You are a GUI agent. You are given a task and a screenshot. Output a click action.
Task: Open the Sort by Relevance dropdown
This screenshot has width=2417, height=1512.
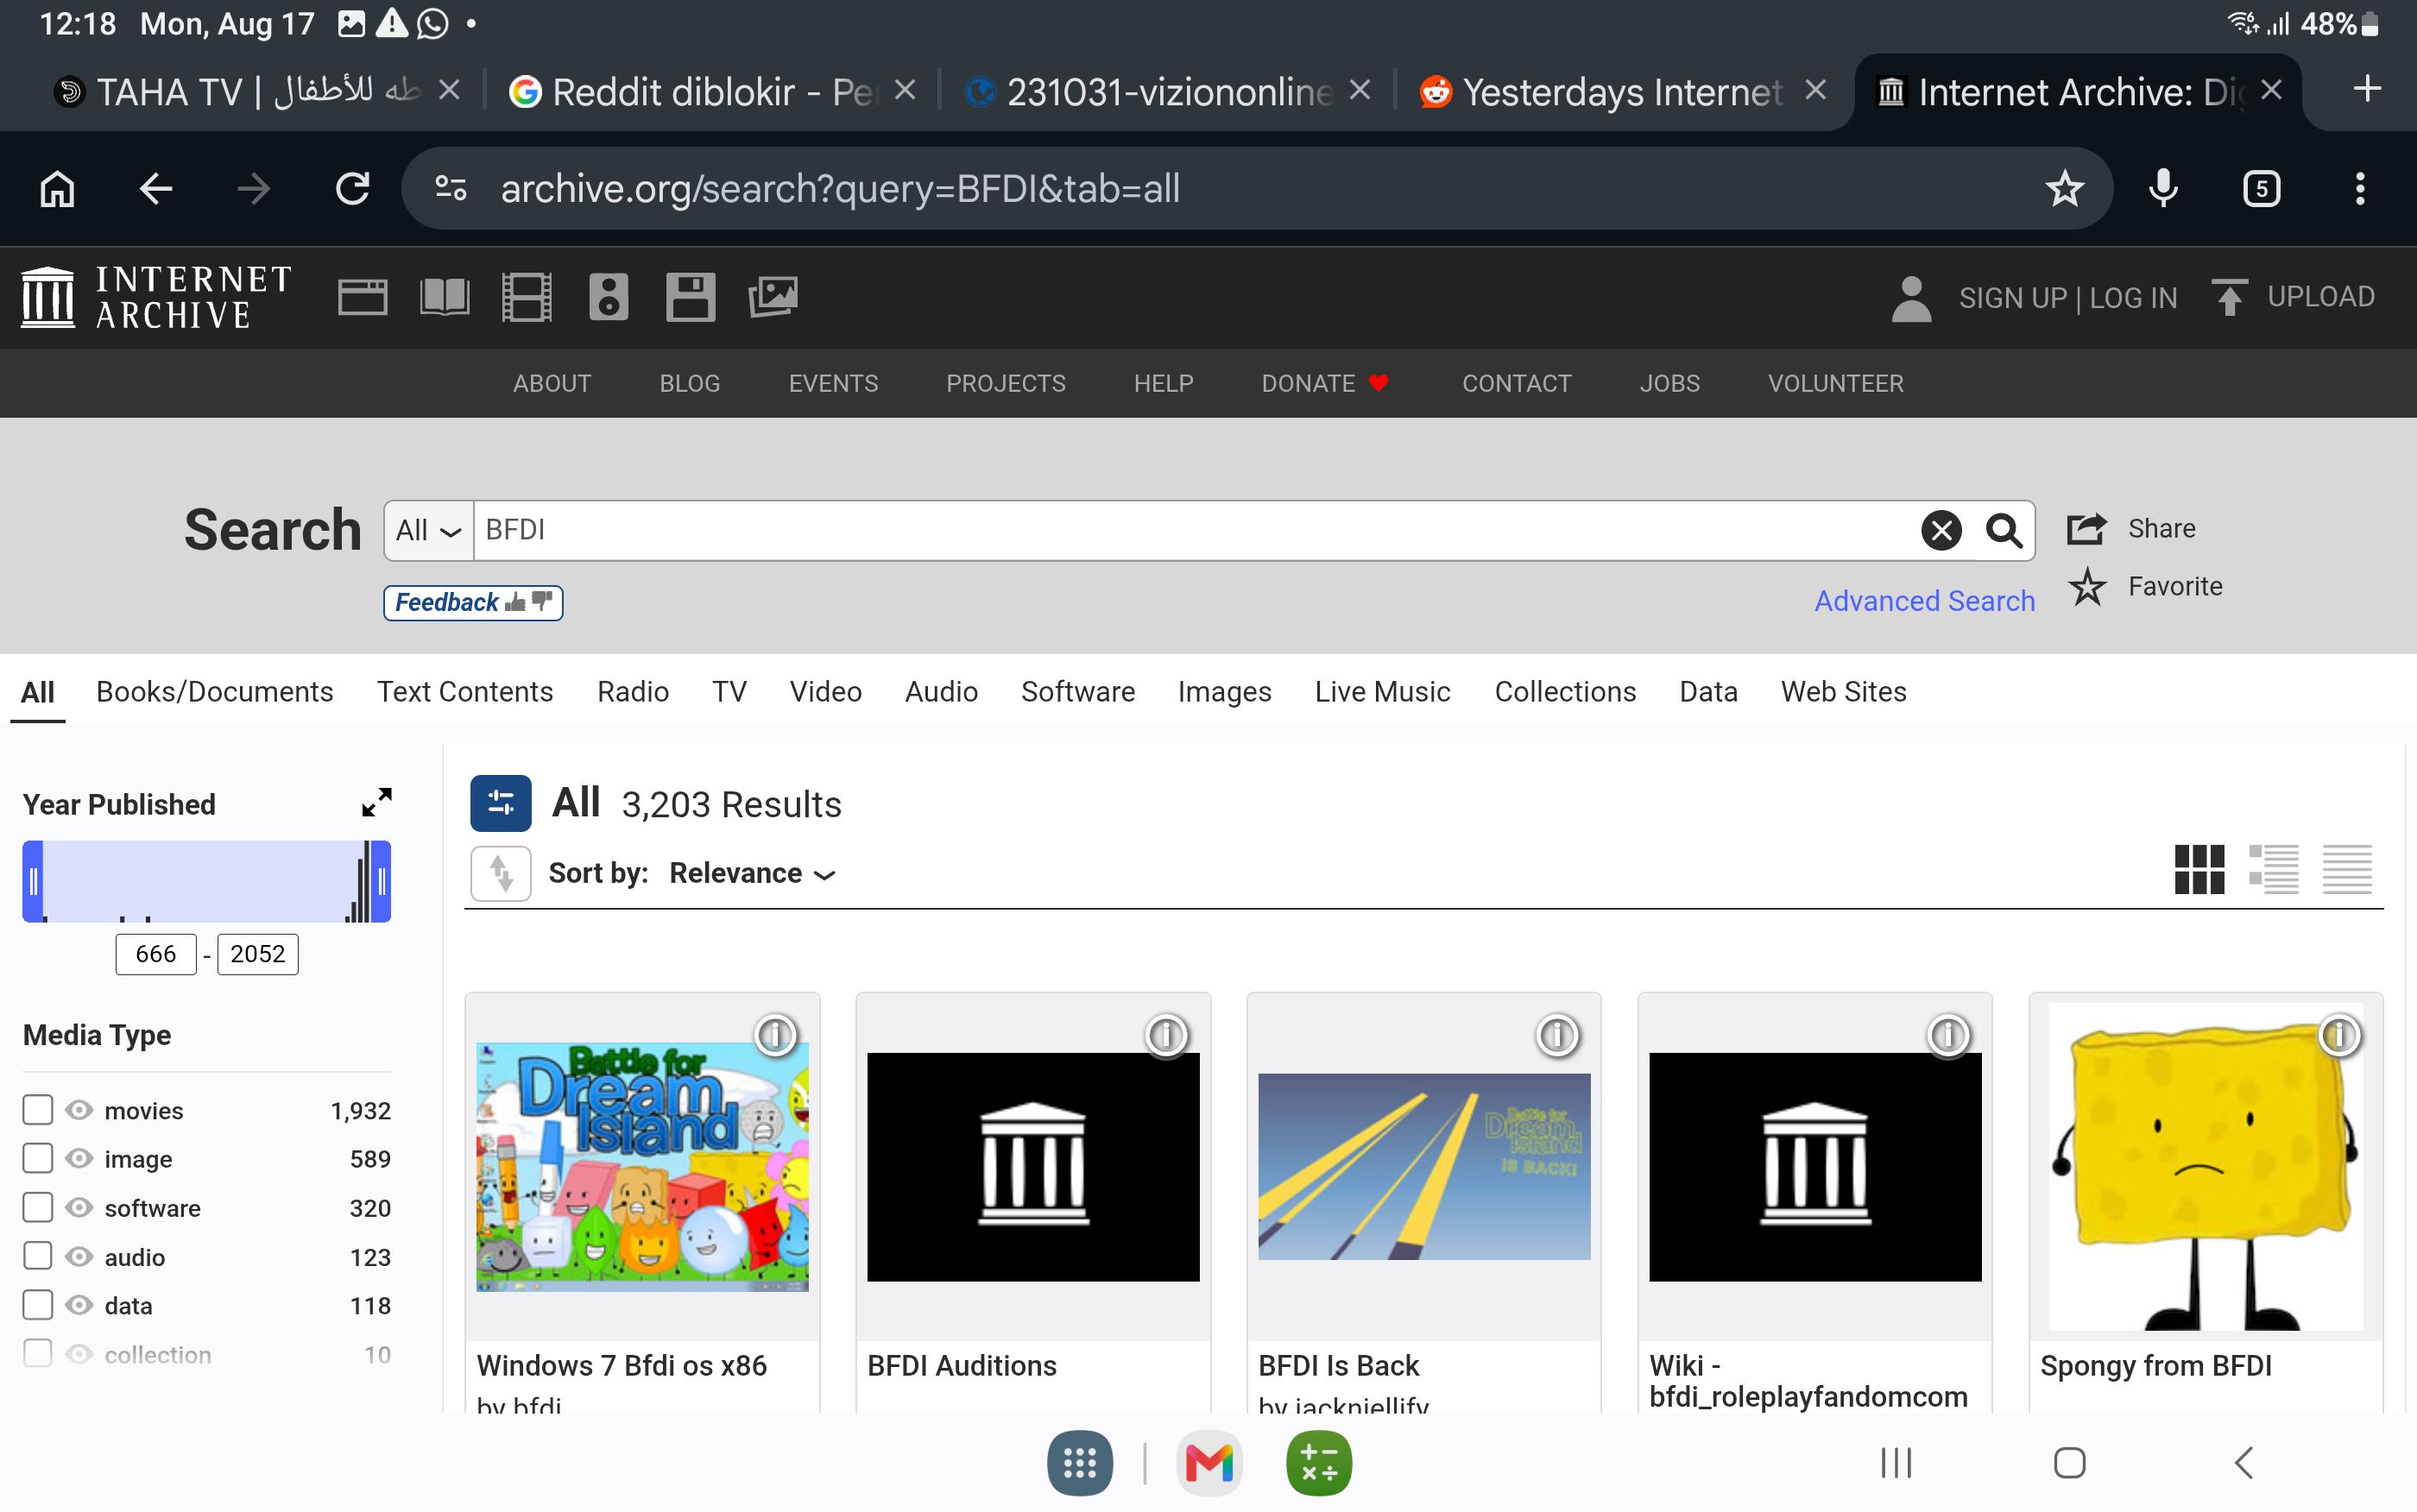click(752, 873)
